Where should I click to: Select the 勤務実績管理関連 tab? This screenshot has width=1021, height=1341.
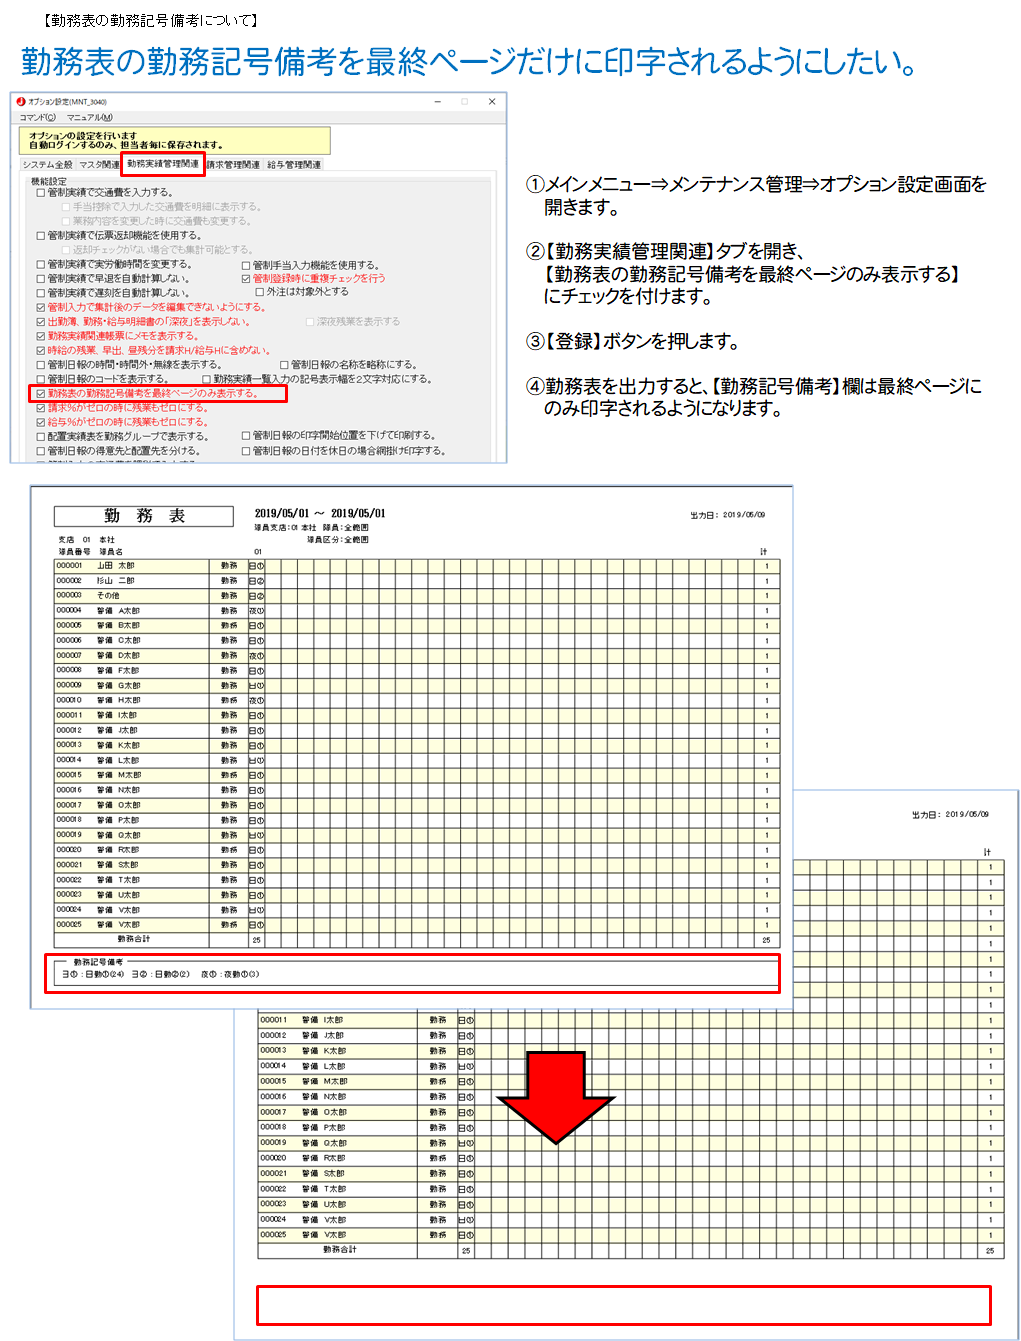coord(163,164)
